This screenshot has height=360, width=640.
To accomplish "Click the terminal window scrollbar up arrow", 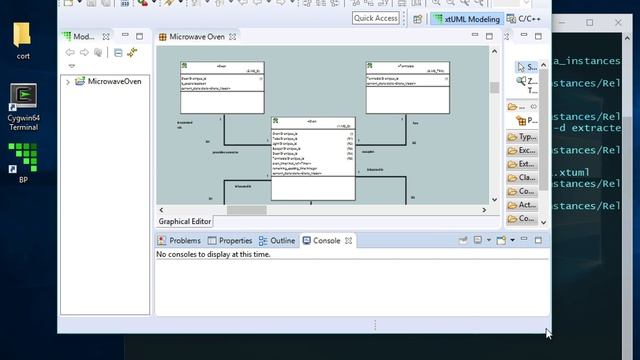I will coord(627,38).
